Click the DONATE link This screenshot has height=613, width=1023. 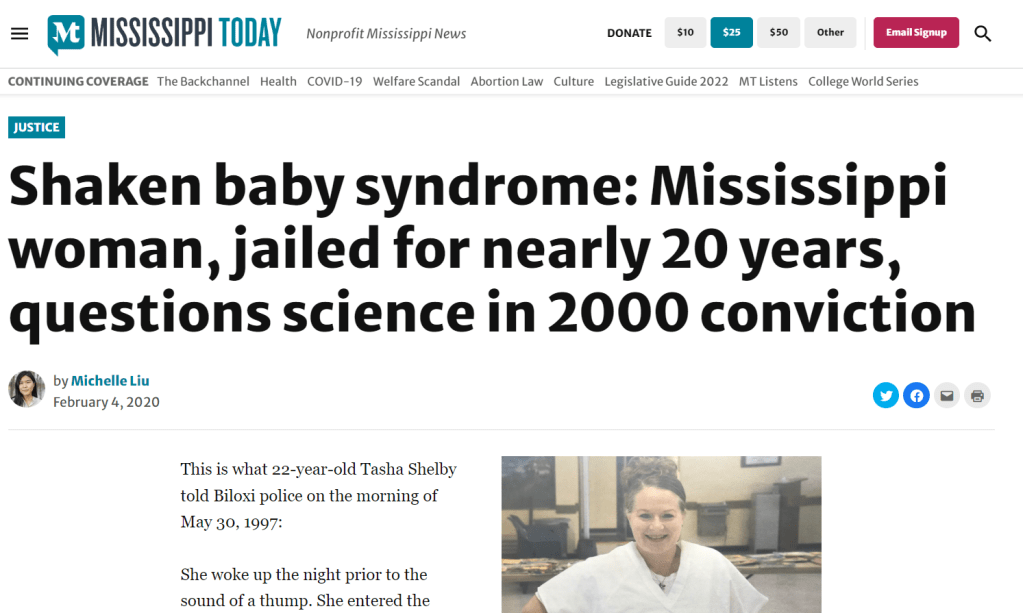click(x=629, y=33)
